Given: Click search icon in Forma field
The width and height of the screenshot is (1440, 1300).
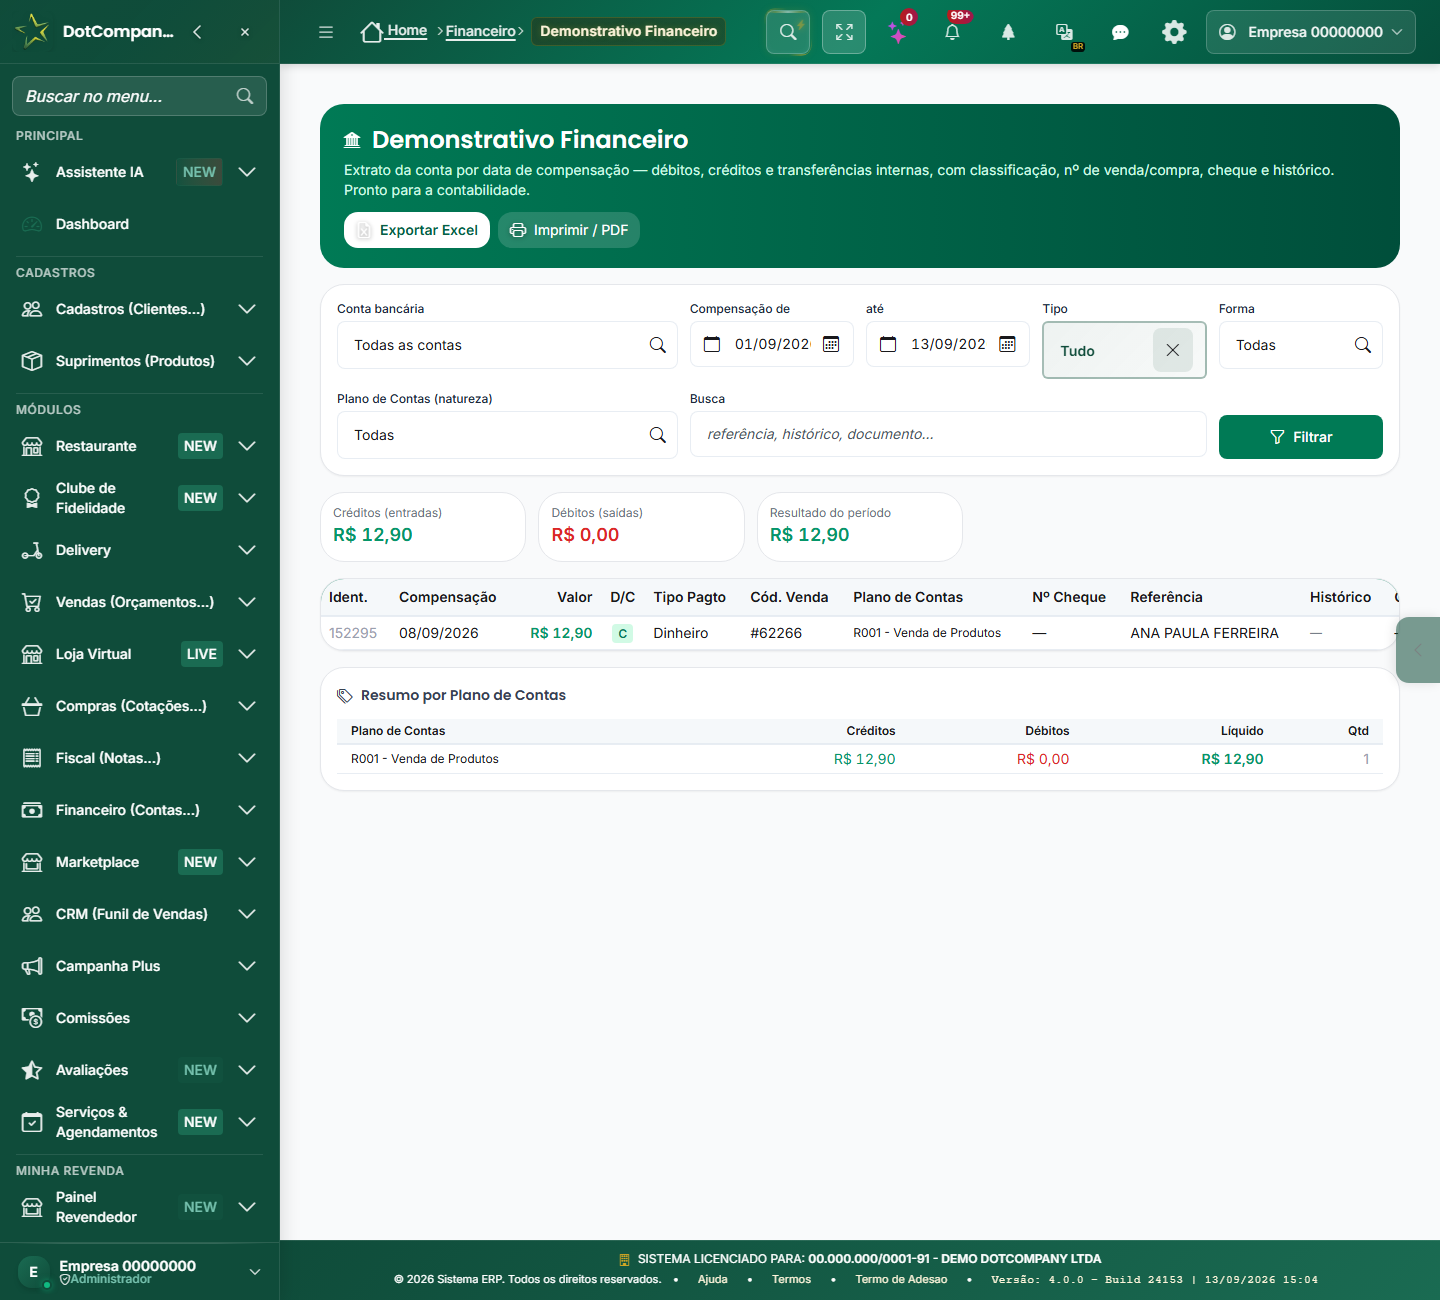Looking at the screenshot, I should click(x=1362, y=345).
